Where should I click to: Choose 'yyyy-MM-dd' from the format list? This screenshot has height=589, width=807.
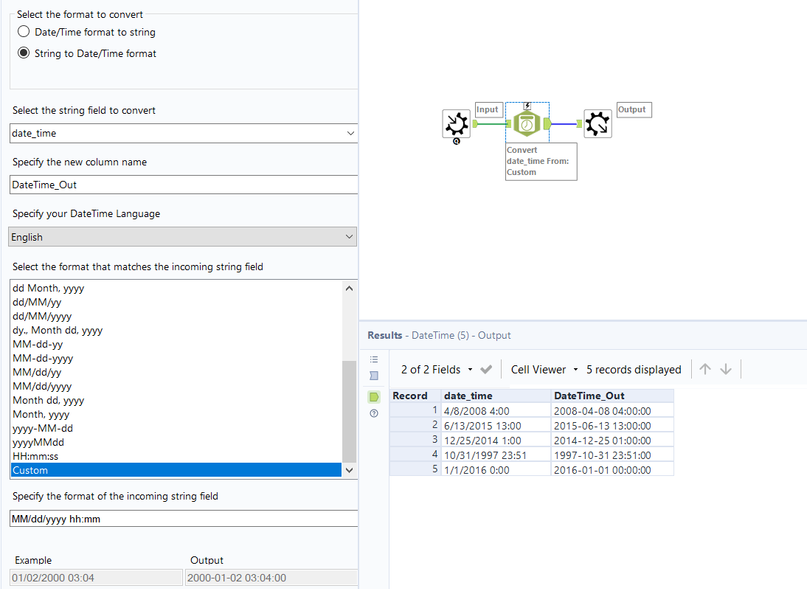tap(42, 428)
